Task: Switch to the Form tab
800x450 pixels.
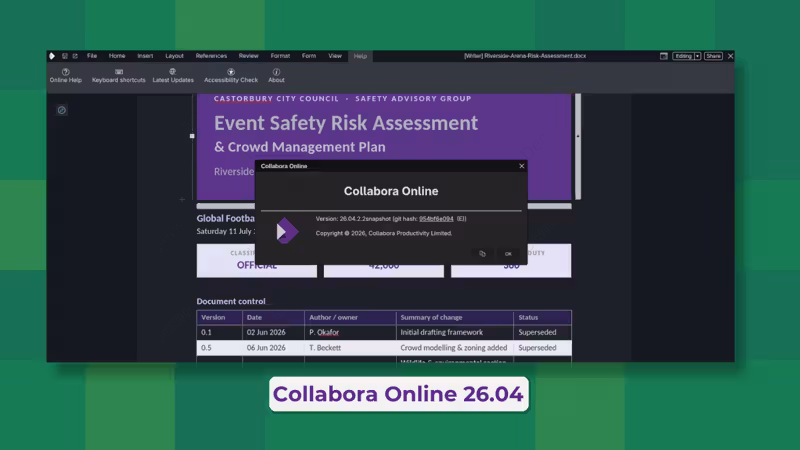Action: 309,56
